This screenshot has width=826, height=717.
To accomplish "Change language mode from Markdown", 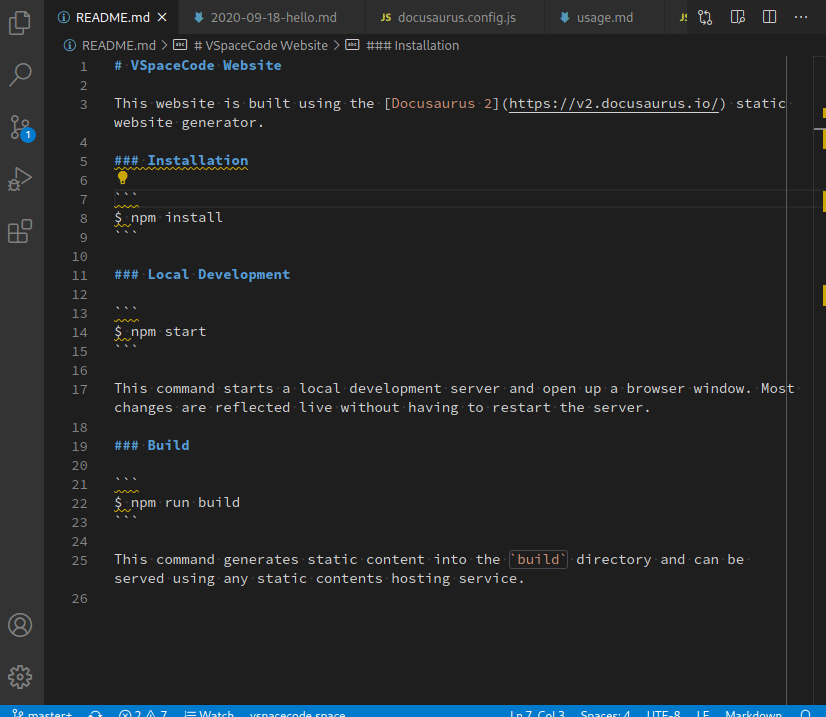I will point(753,713).
